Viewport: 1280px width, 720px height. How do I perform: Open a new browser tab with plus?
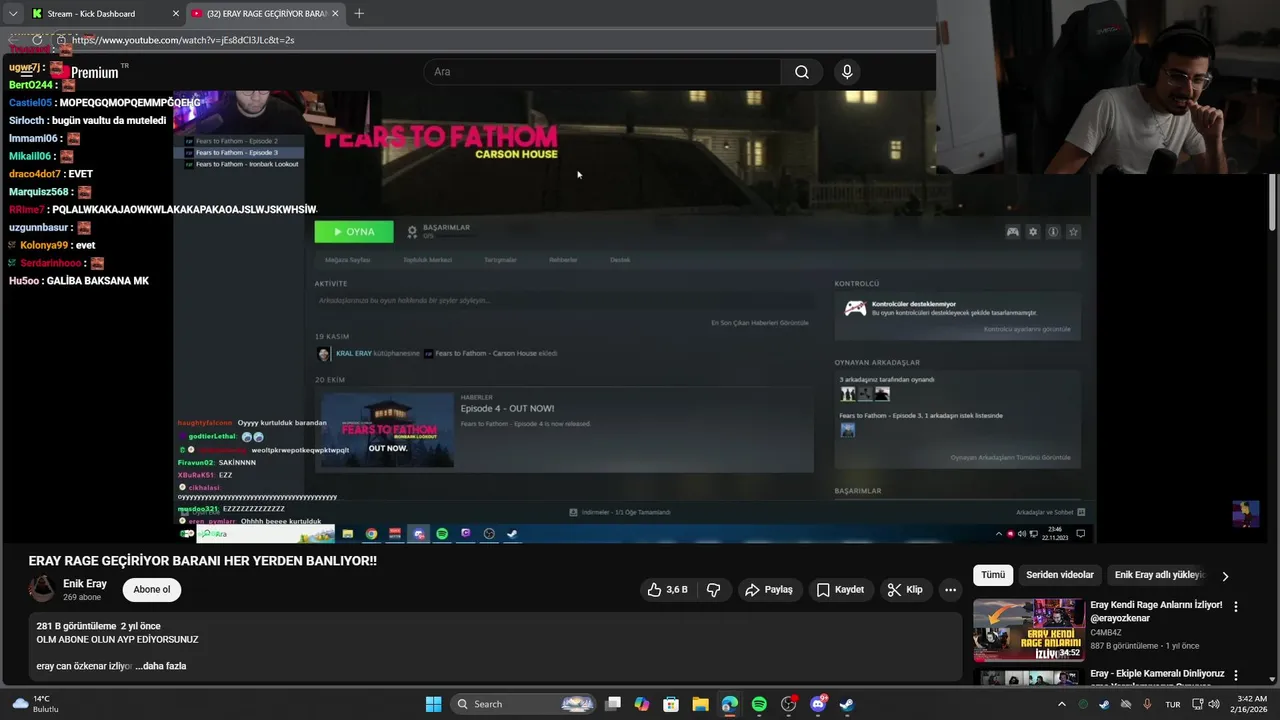(359, 14)
